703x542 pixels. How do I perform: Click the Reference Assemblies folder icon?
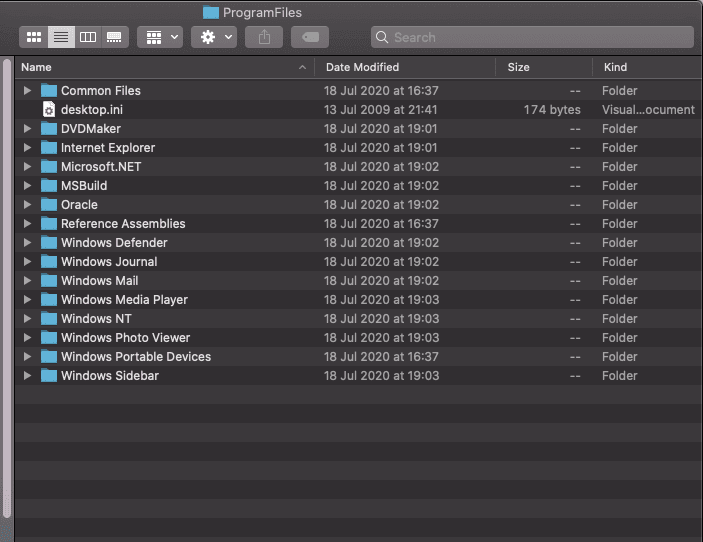49,223
